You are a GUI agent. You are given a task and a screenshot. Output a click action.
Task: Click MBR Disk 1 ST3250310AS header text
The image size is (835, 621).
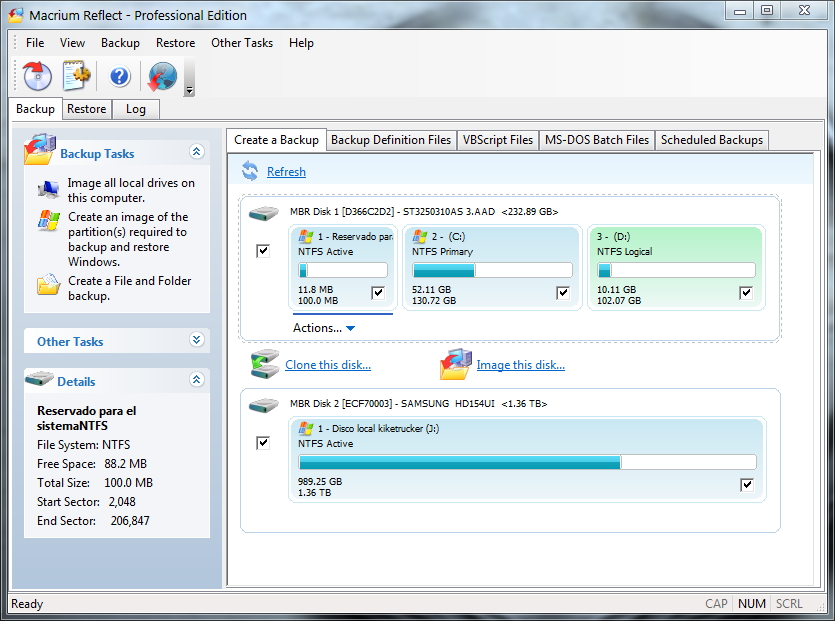click(424, 211)
